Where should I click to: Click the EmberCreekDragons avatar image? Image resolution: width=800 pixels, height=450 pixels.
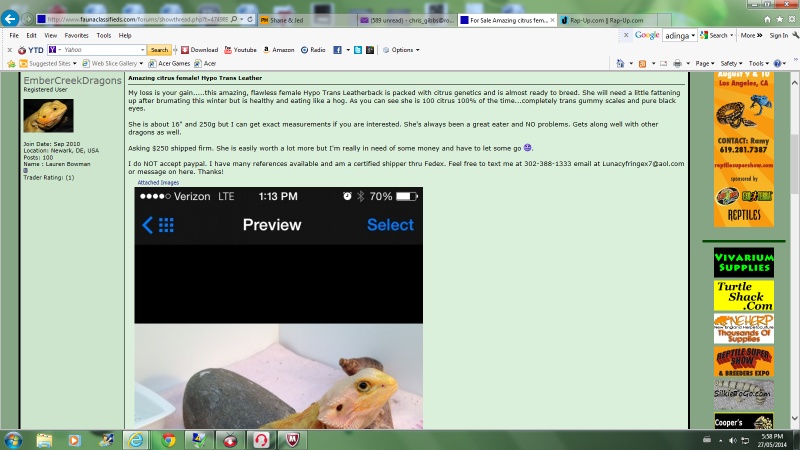(x=48, y=116)
